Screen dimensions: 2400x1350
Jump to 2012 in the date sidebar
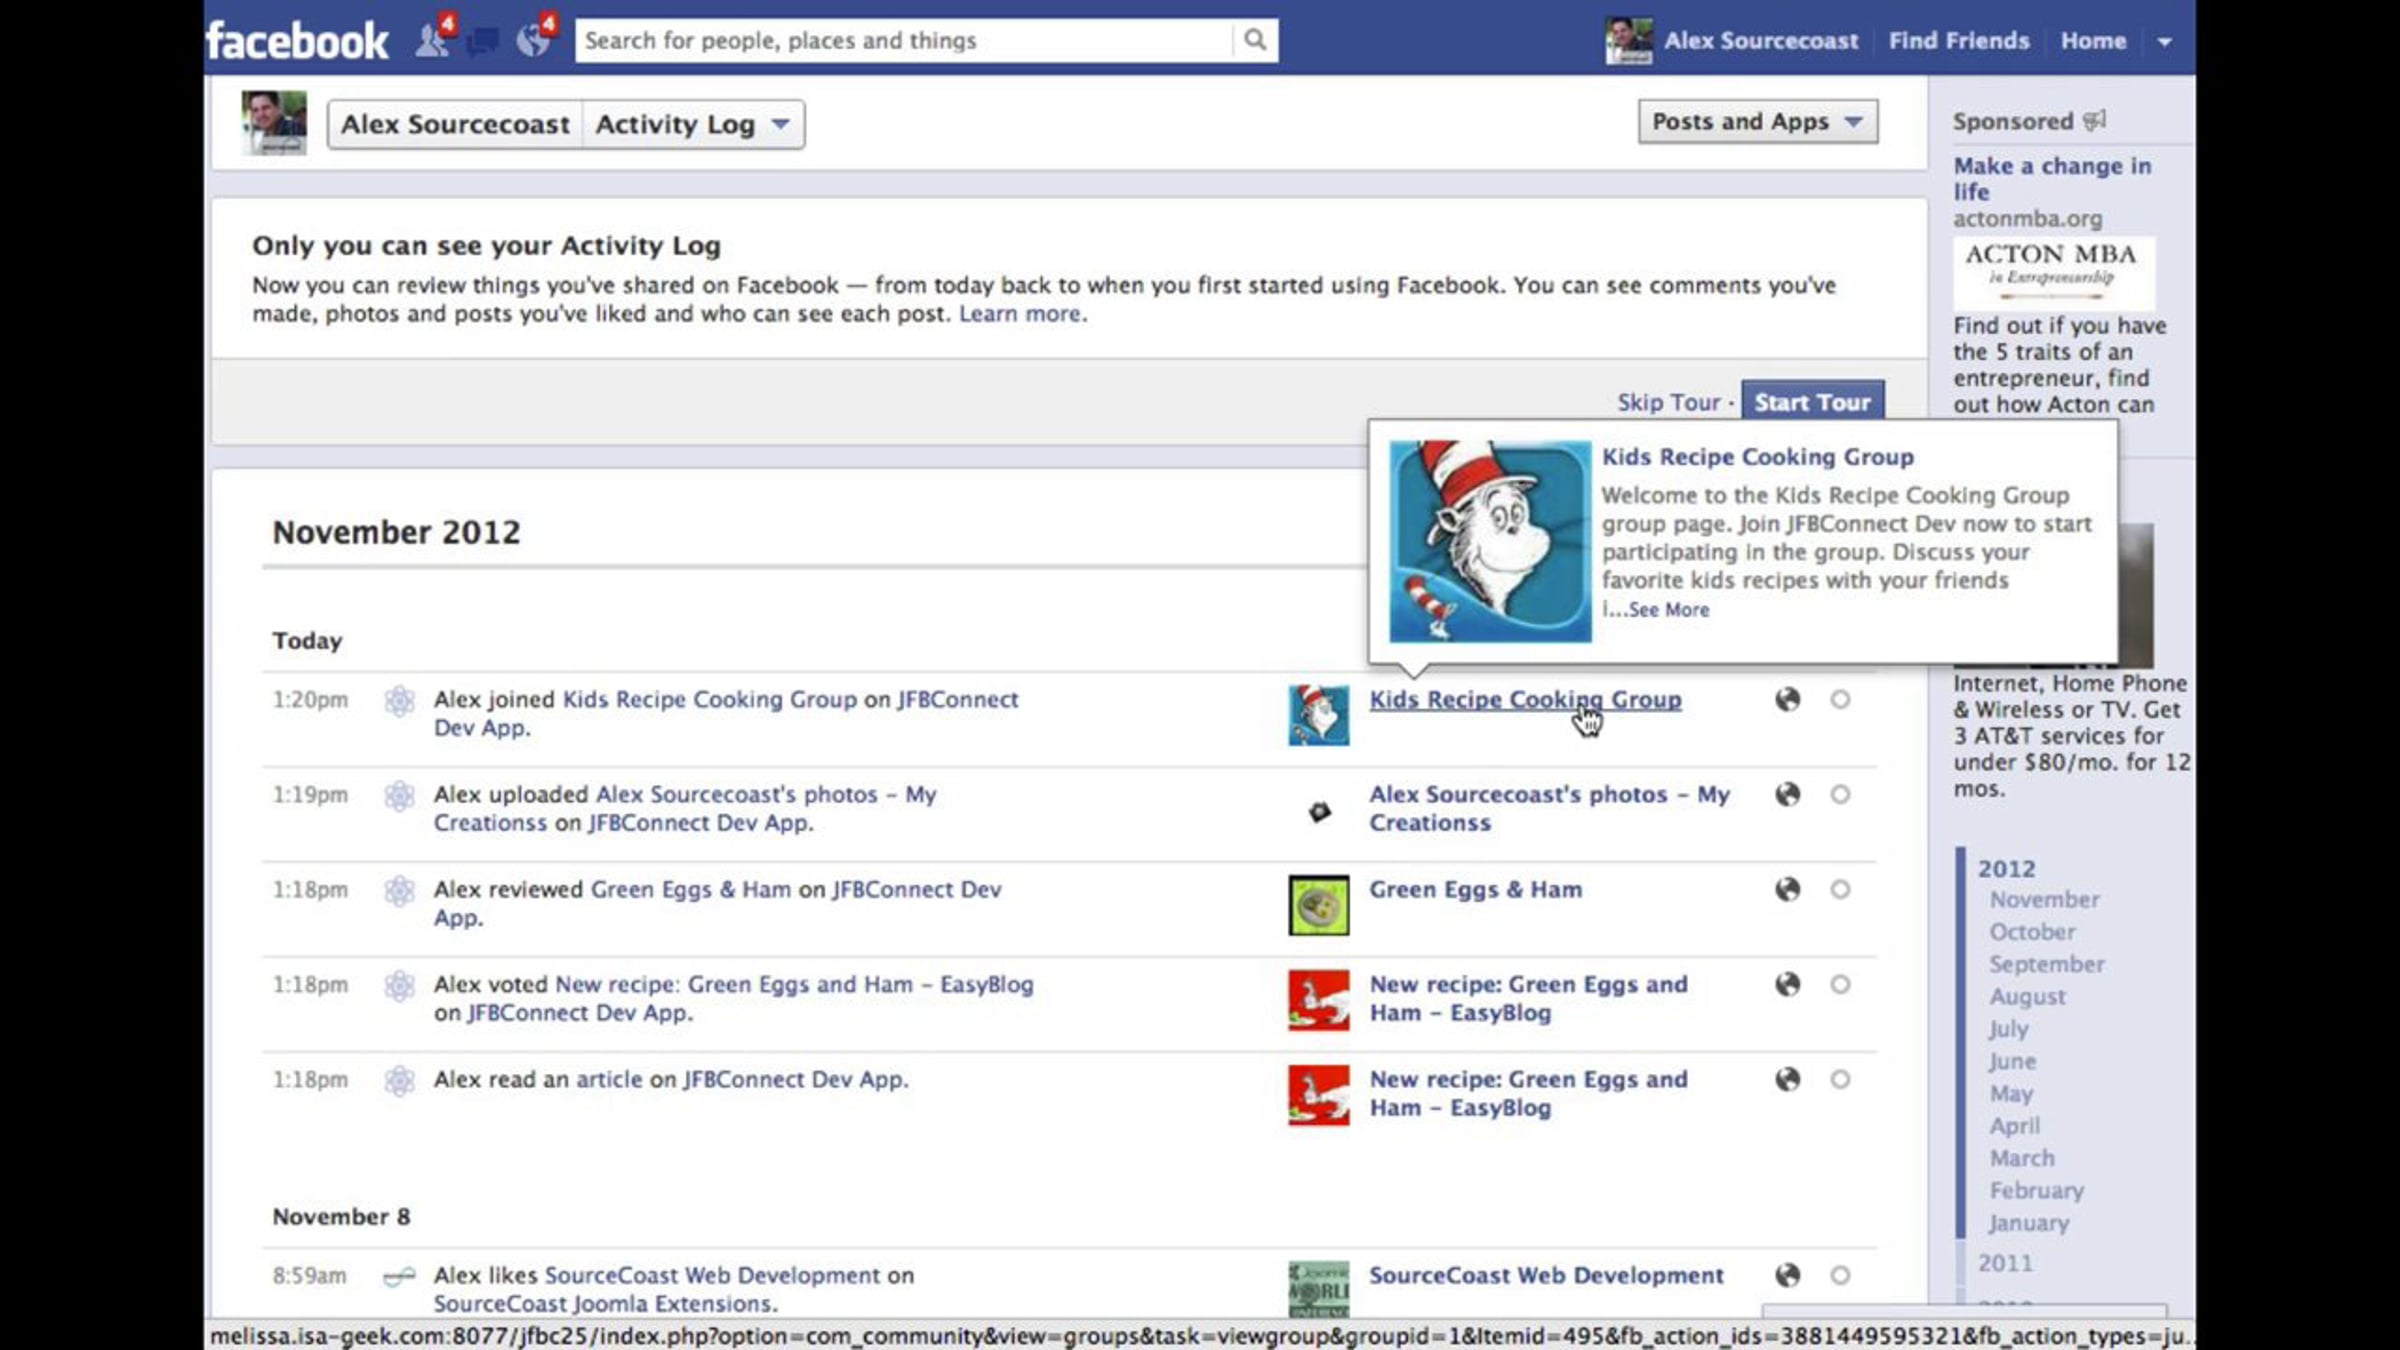(x=2006, y=869)
